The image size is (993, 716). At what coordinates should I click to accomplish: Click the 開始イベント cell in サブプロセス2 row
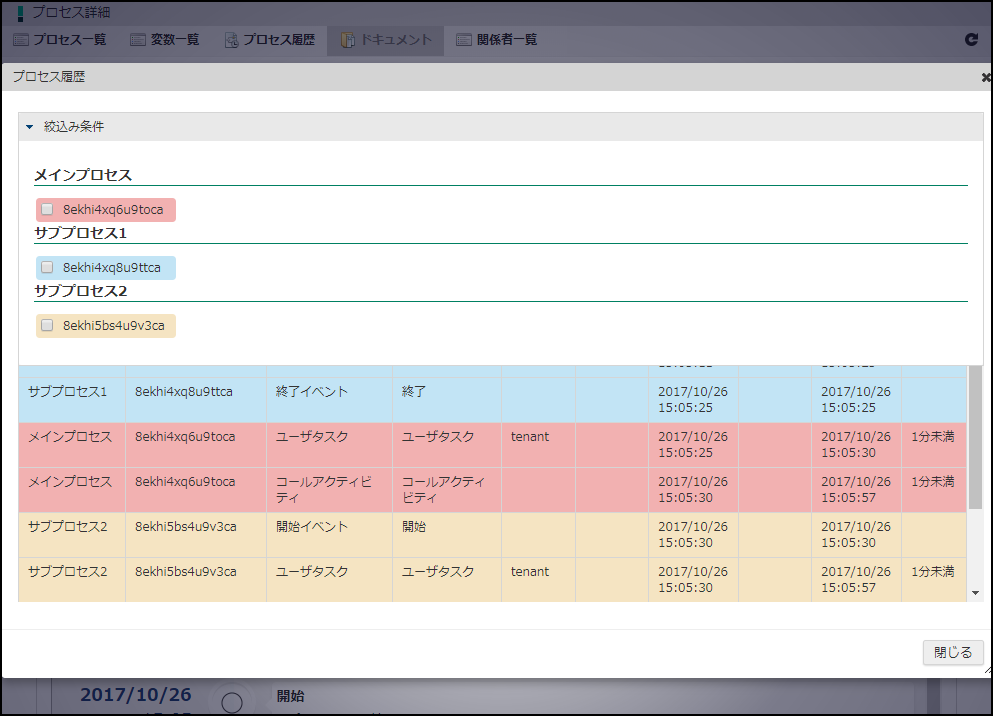pyautogui.click(x=329, y=535)
